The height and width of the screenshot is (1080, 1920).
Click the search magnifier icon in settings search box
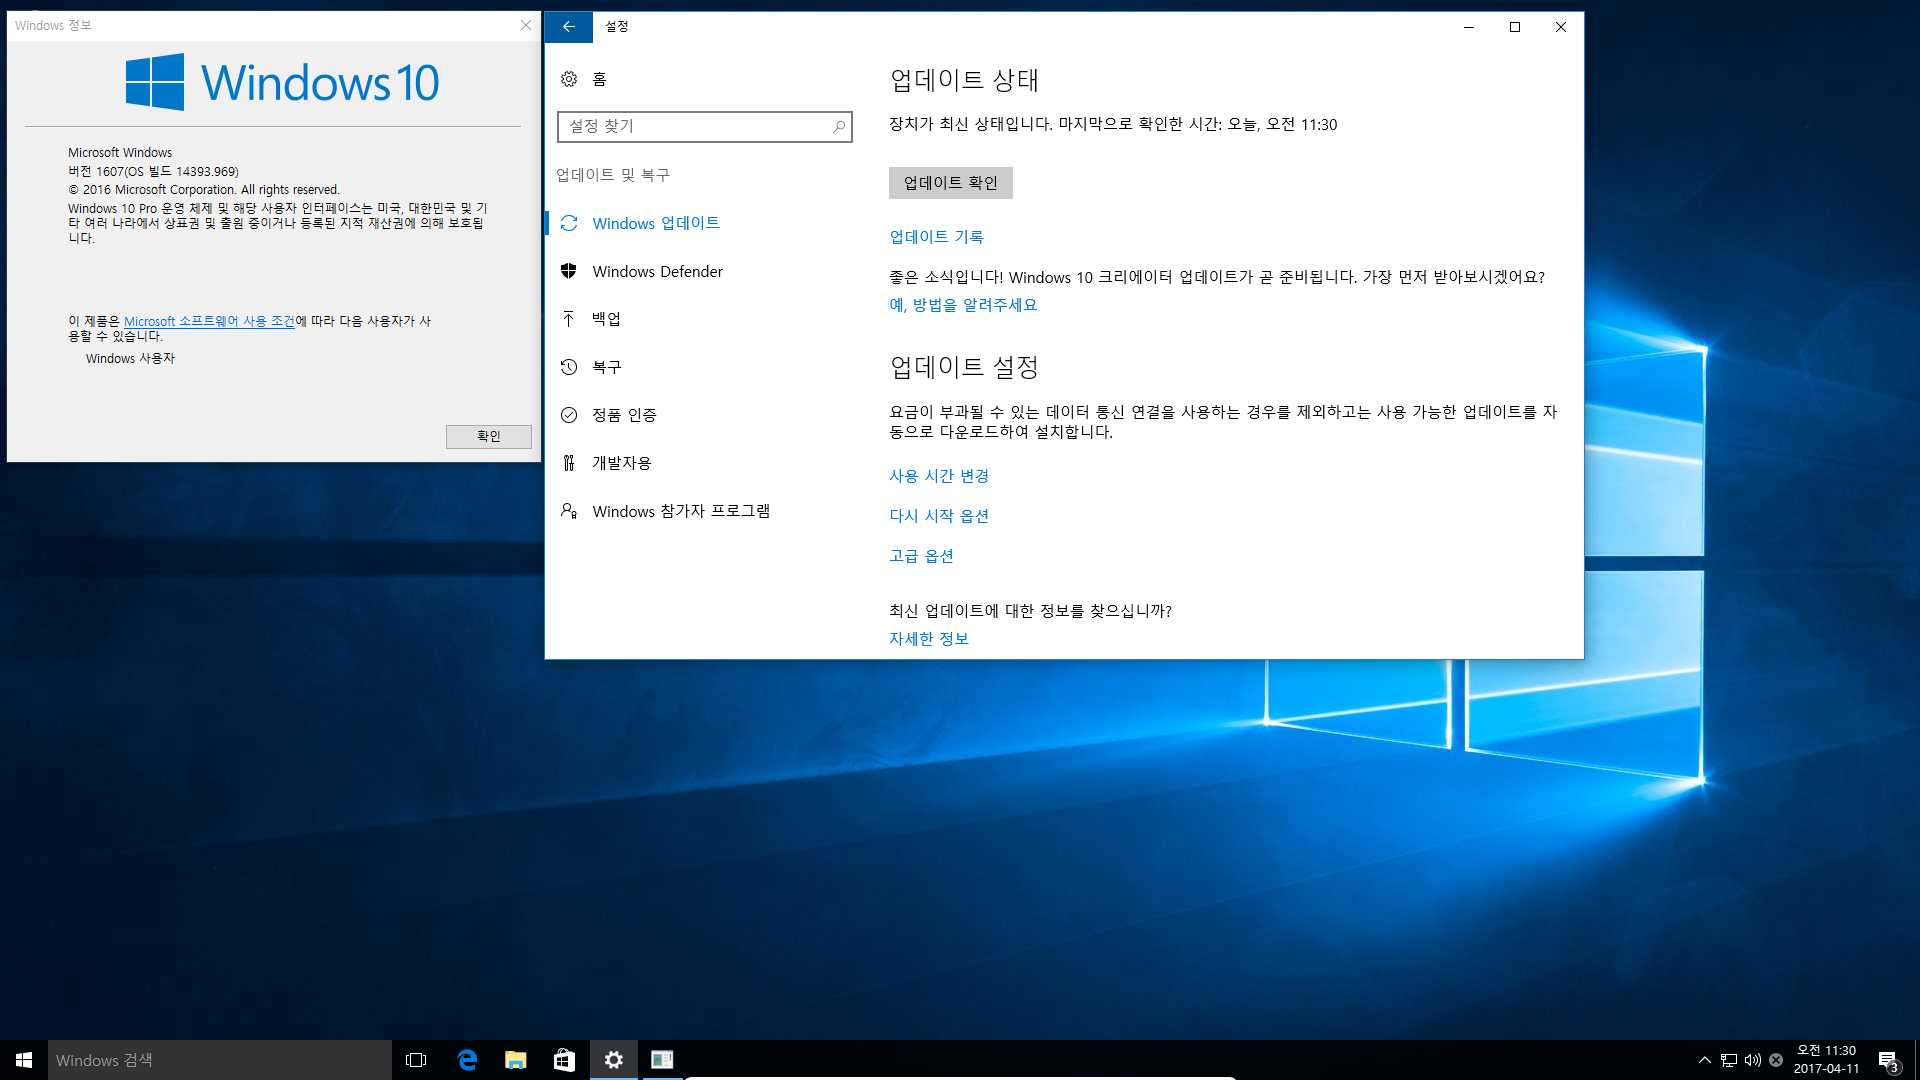point(839,126)
